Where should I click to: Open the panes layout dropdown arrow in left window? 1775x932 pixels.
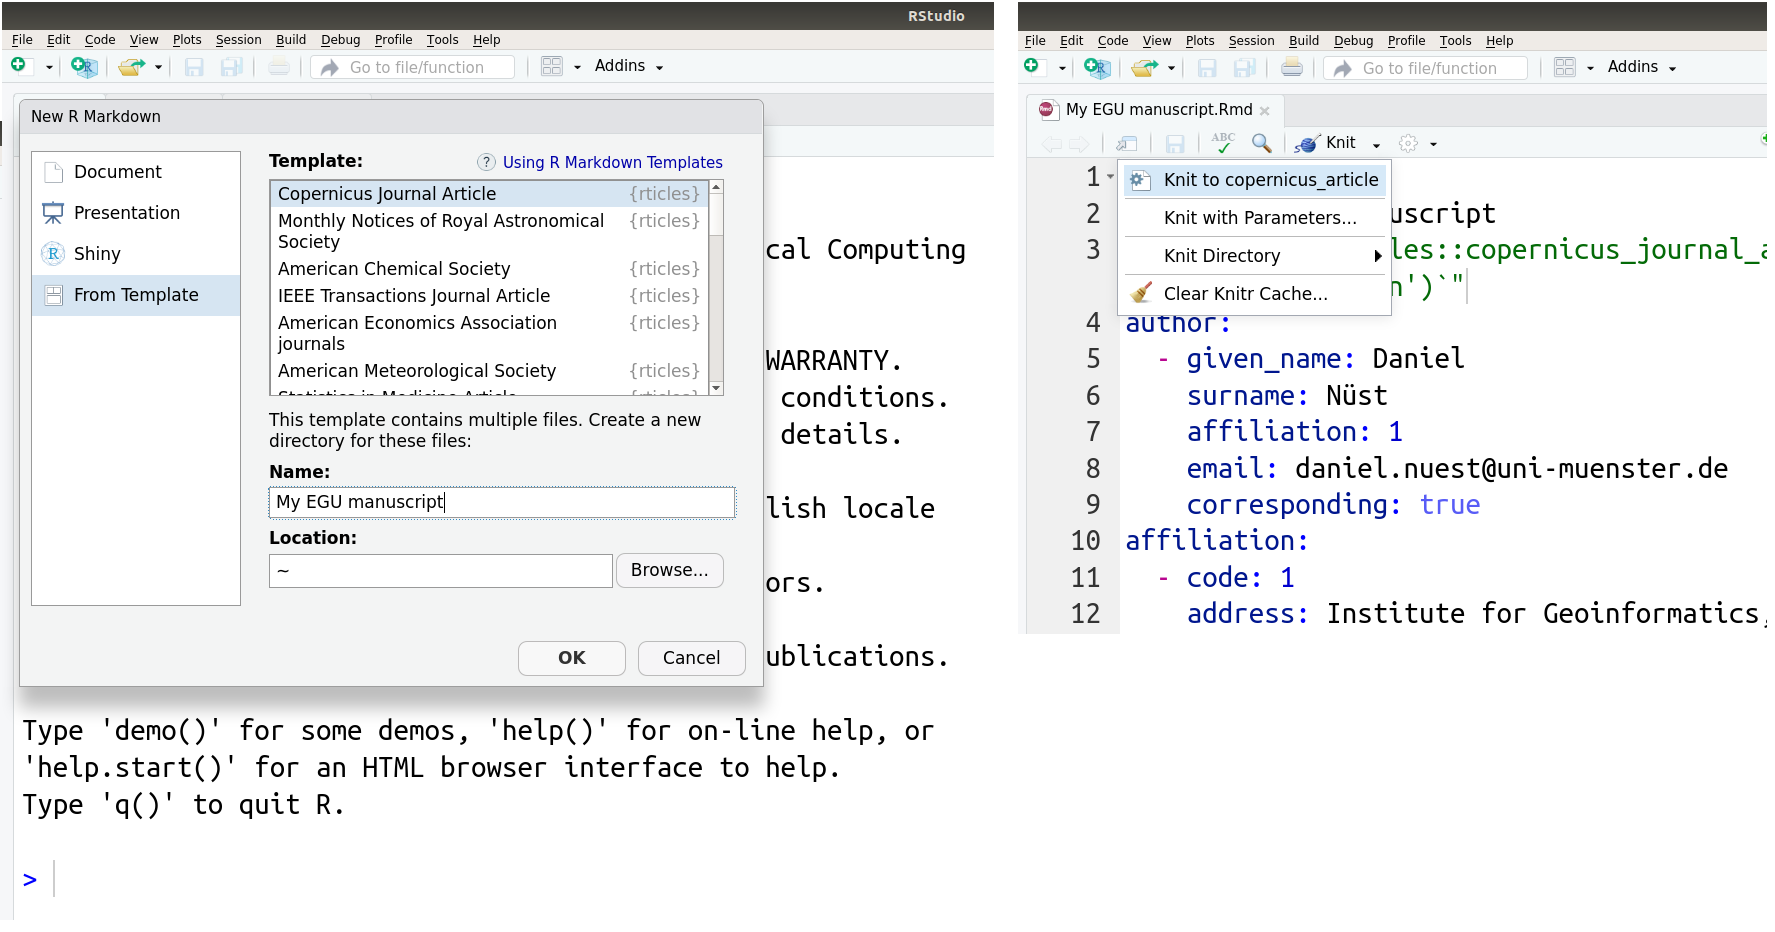pos(577,68)
